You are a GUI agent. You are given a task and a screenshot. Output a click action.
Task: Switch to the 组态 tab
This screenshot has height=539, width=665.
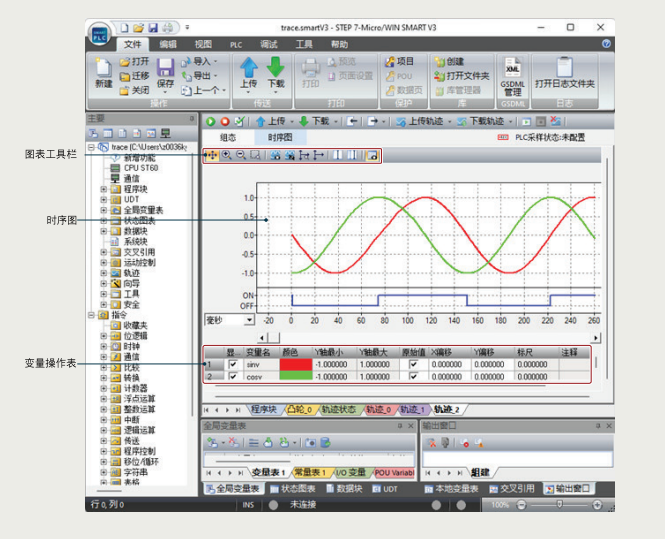pyautogui.click(x=228, y=137)
